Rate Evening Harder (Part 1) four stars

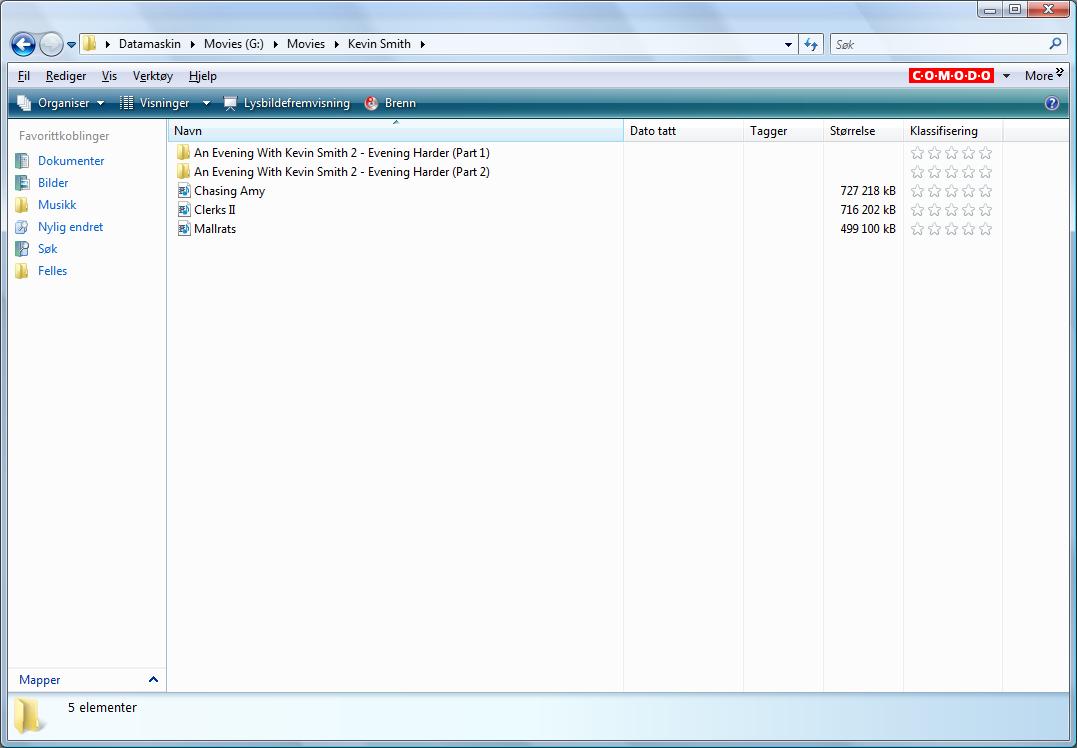(968, 152)
